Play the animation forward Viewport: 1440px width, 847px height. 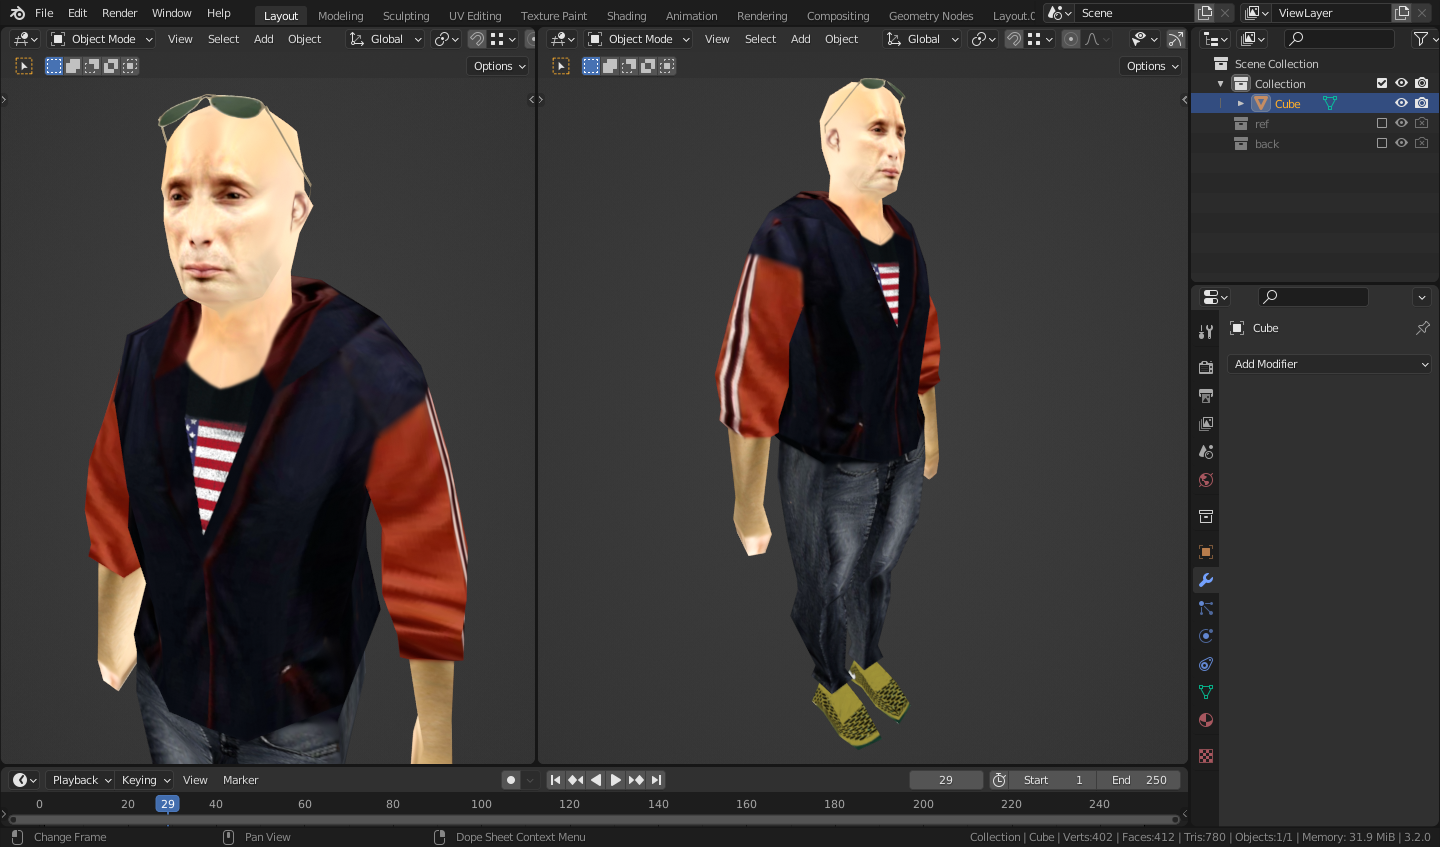(x=616, y=780)
